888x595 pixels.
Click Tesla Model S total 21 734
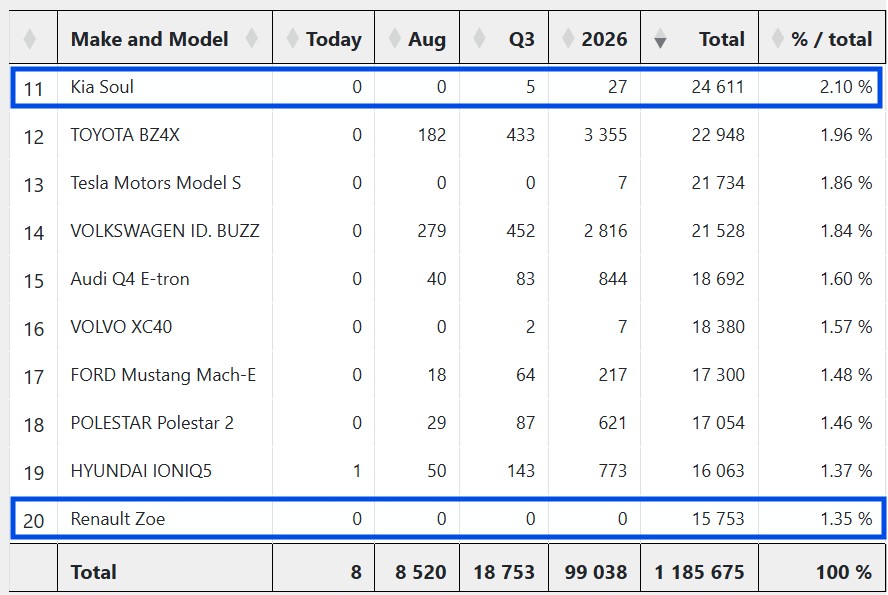(718, 183)
